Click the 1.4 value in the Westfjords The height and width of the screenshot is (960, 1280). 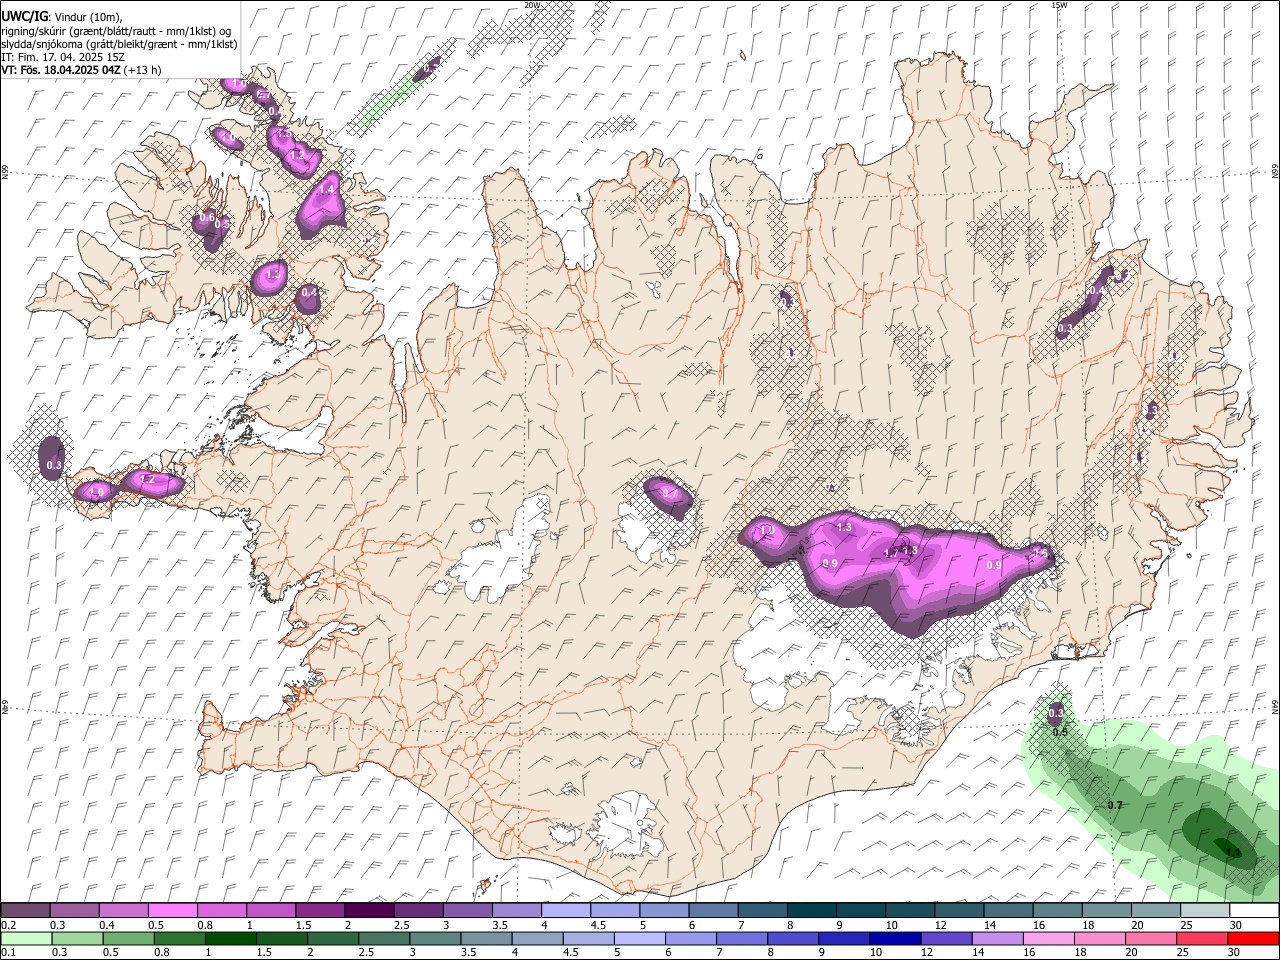pos(326,189)
